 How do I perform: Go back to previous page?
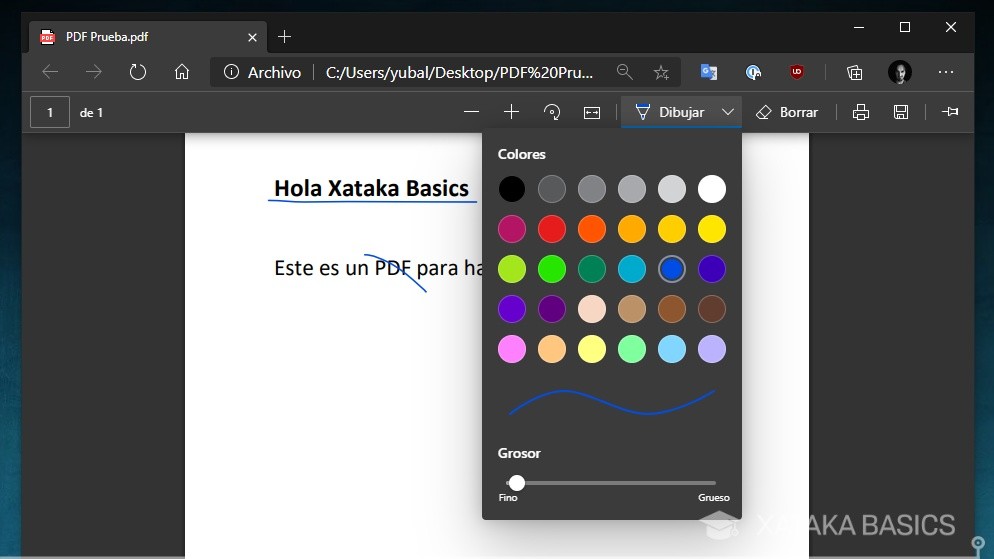tap(50, 72)
